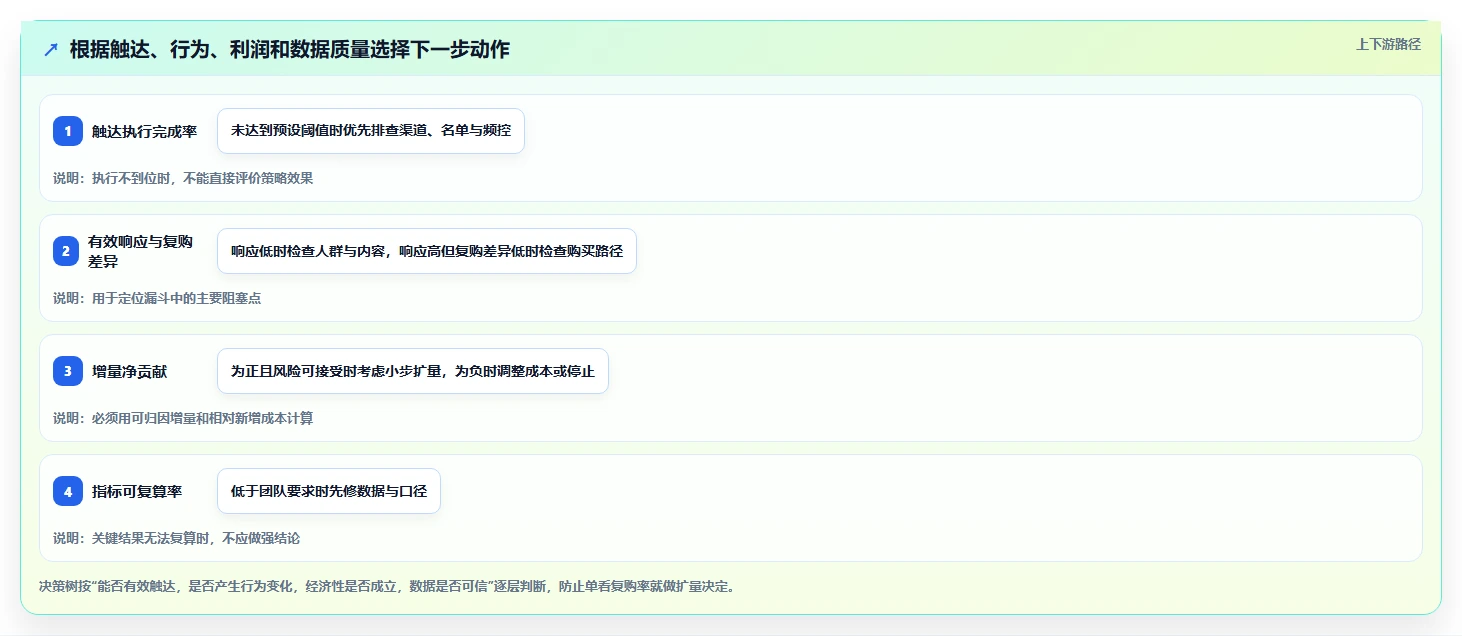Select the step 3 number badge
1462x636 pixels.
coord(68,371)
